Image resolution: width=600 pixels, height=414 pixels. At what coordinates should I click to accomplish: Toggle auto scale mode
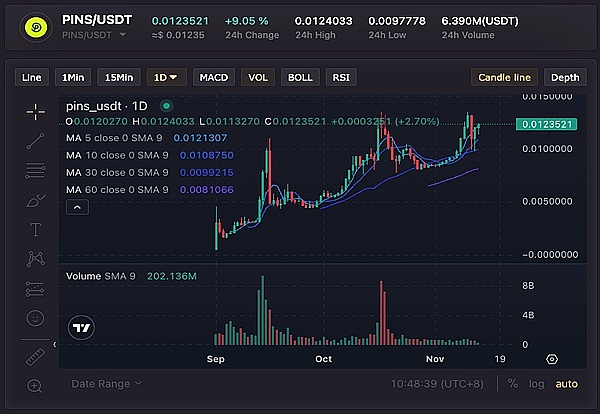tap(567, 383)
